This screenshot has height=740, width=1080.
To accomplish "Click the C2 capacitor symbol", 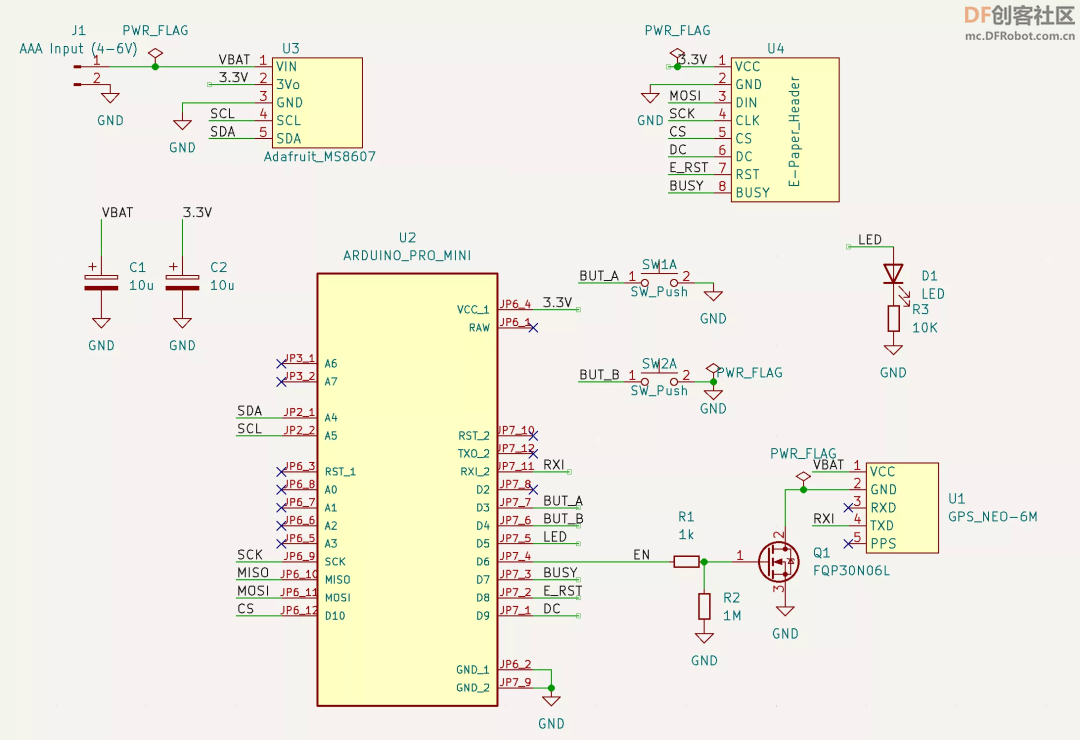I will click(183, 282).
